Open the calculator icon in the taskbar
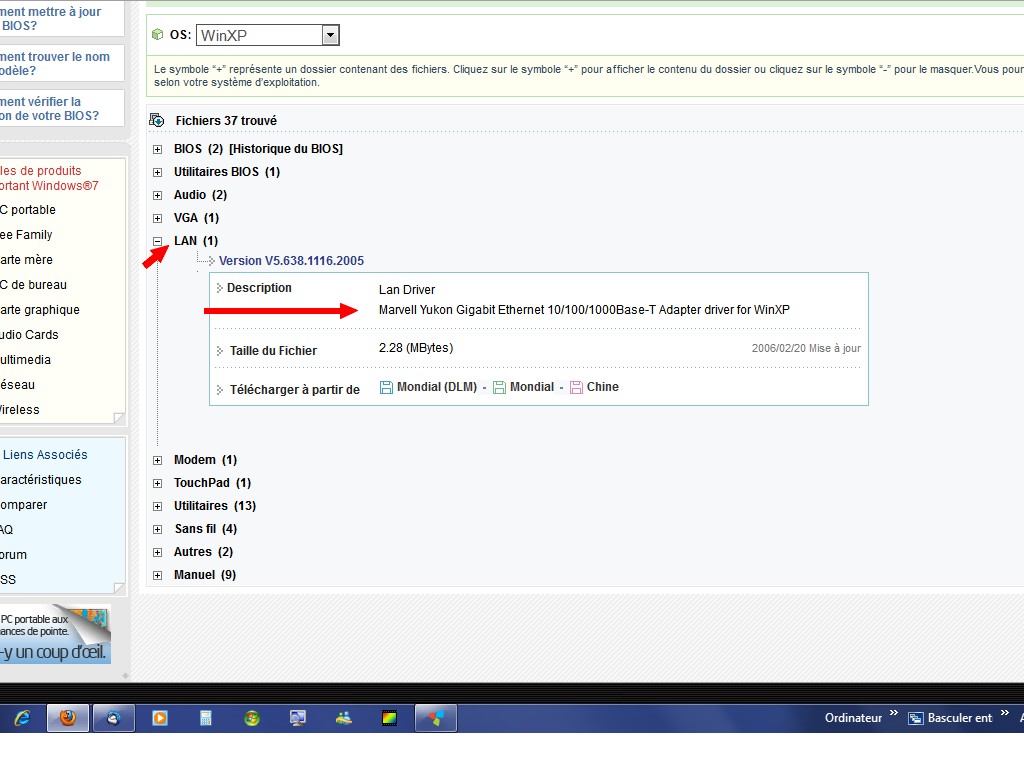The height and width of the screenshot is (768, 1024). pos(206,717)
